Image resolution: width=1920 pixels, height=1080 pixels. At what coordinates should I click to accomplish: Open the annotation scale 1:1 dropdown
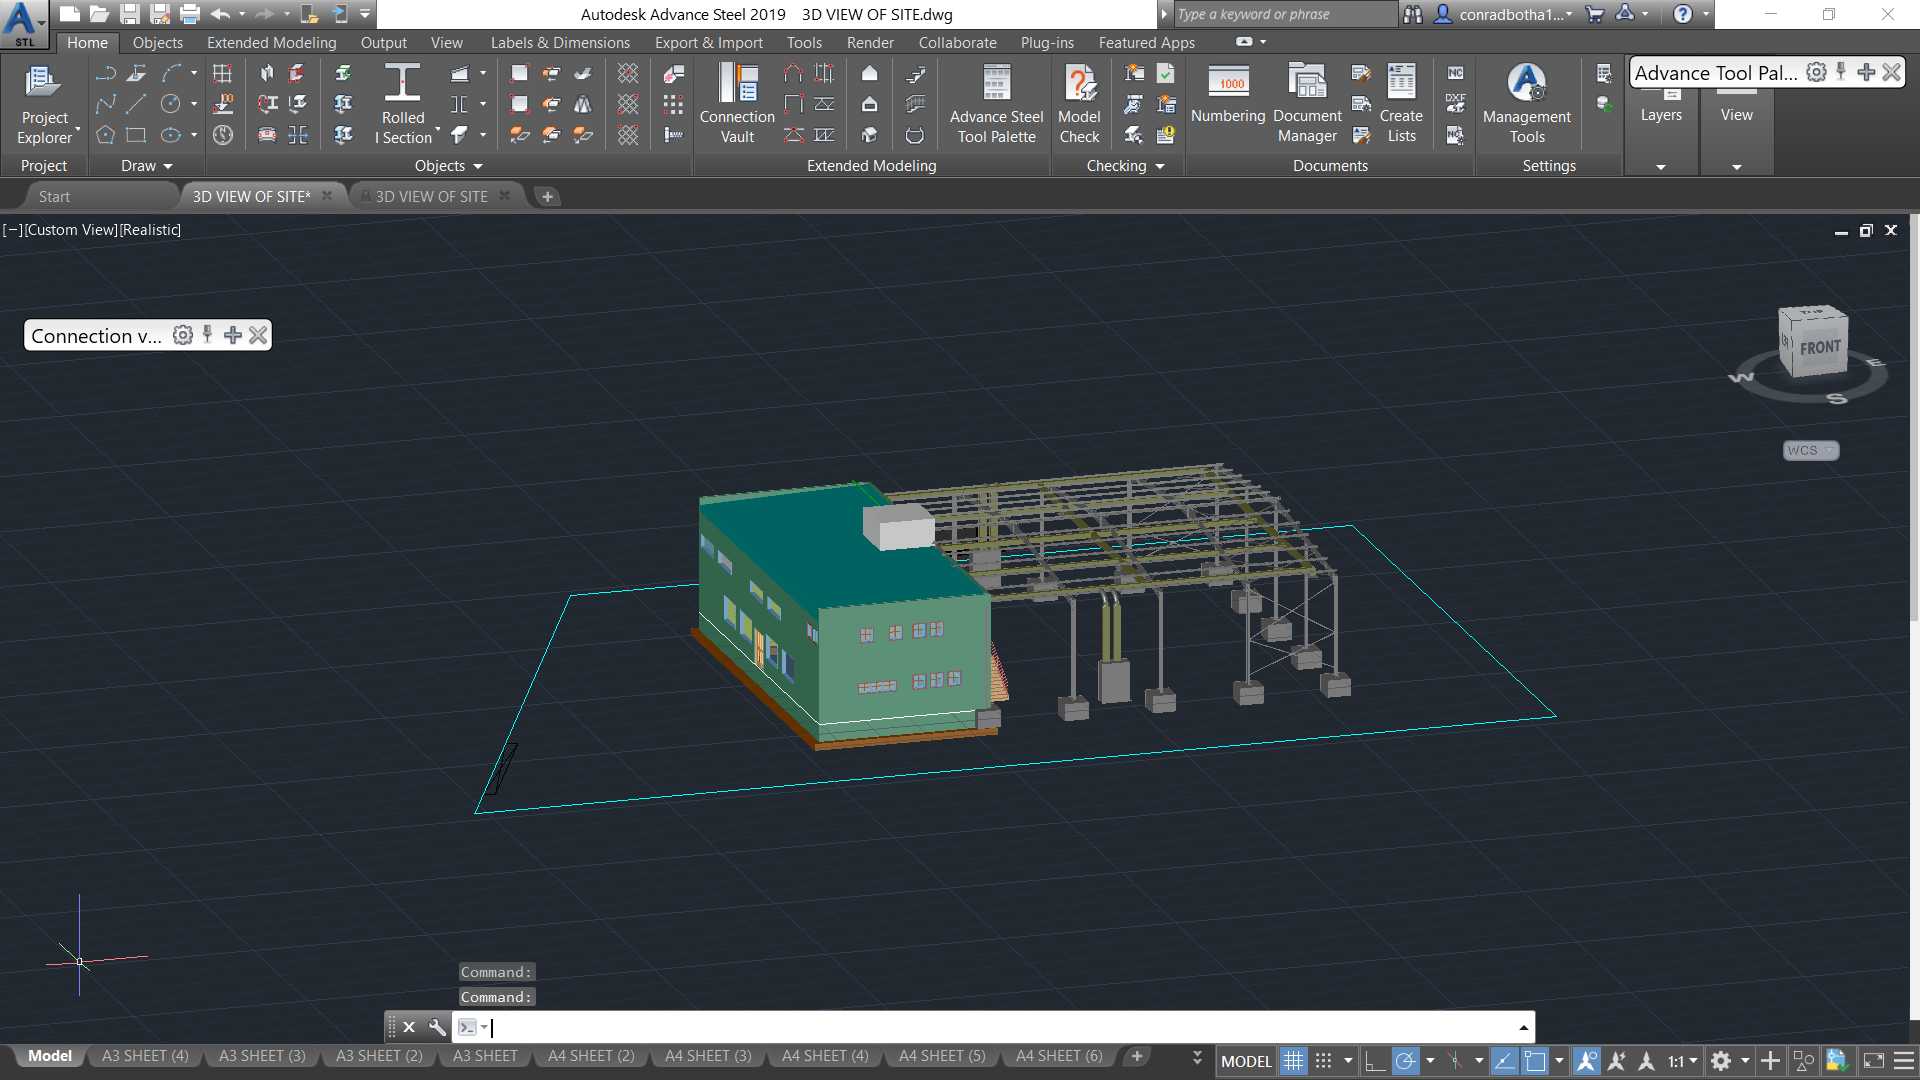1683,1061
